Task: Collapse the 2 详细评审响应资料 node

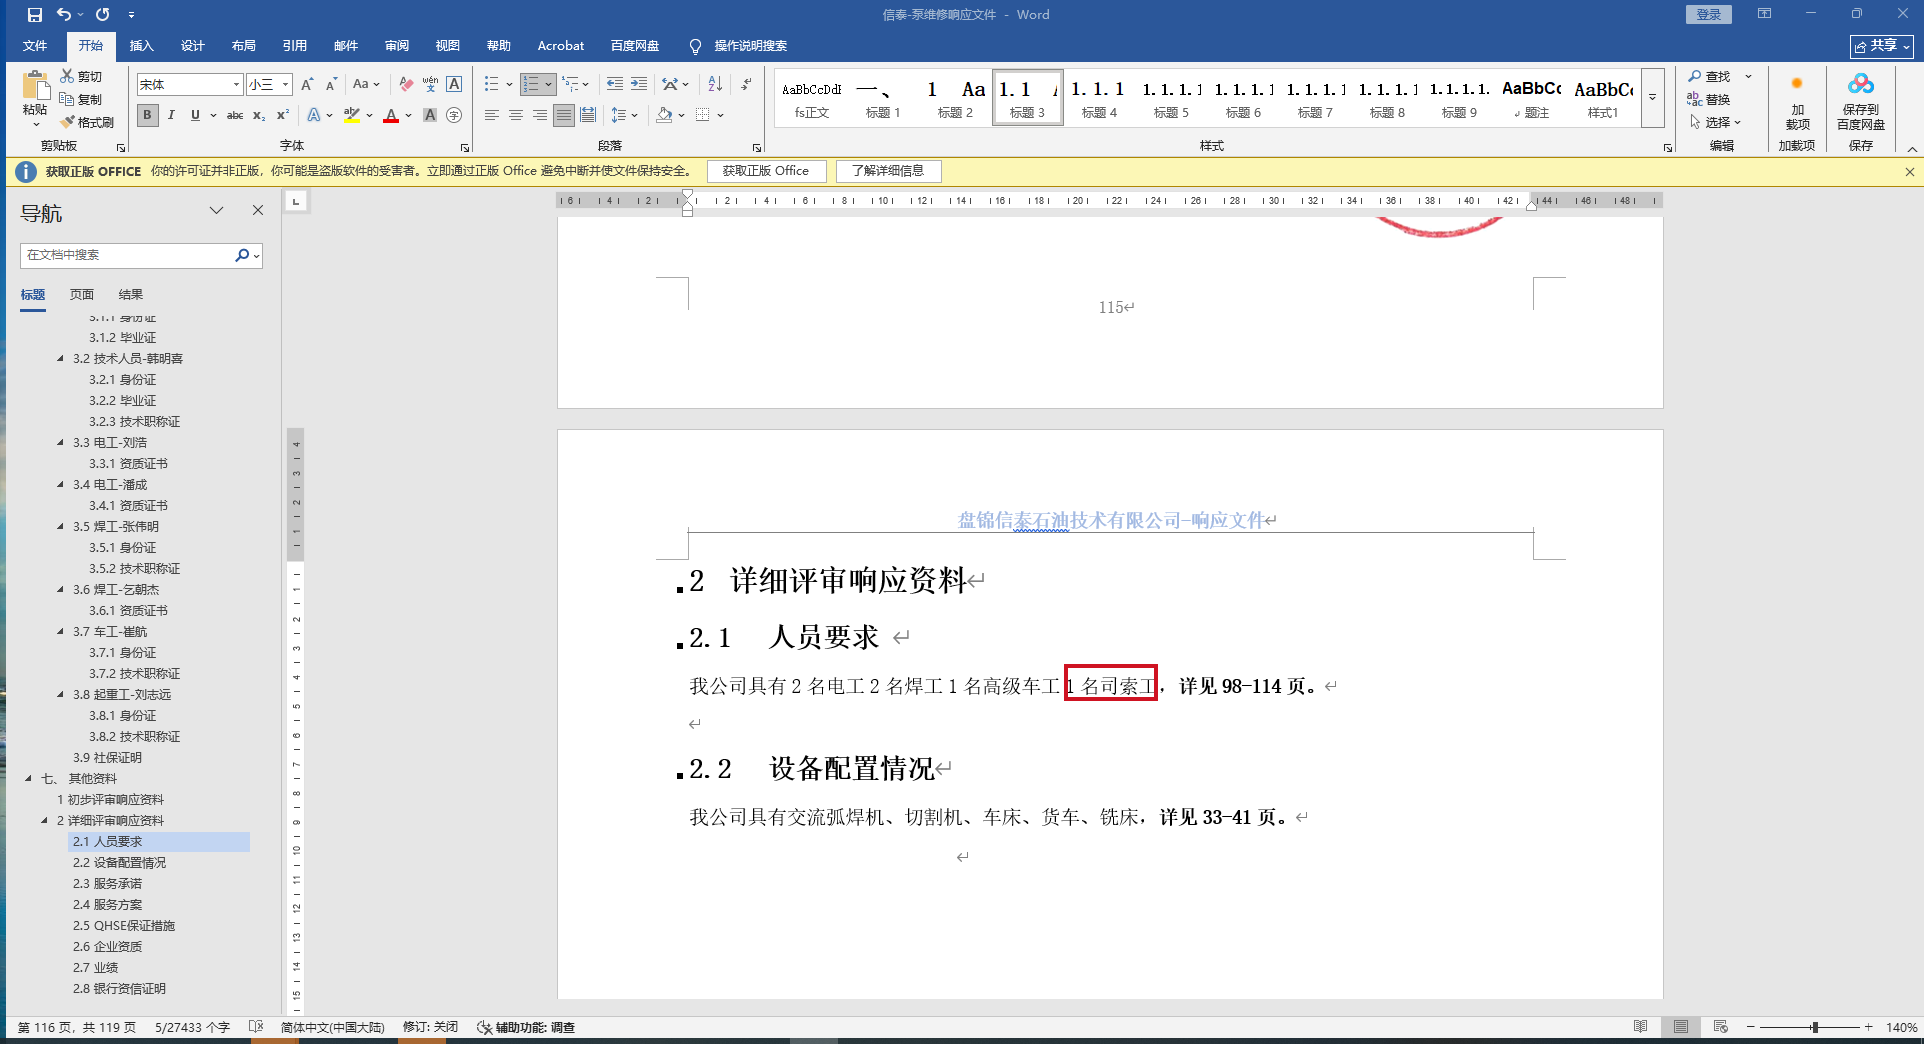Action: point(44,820)
